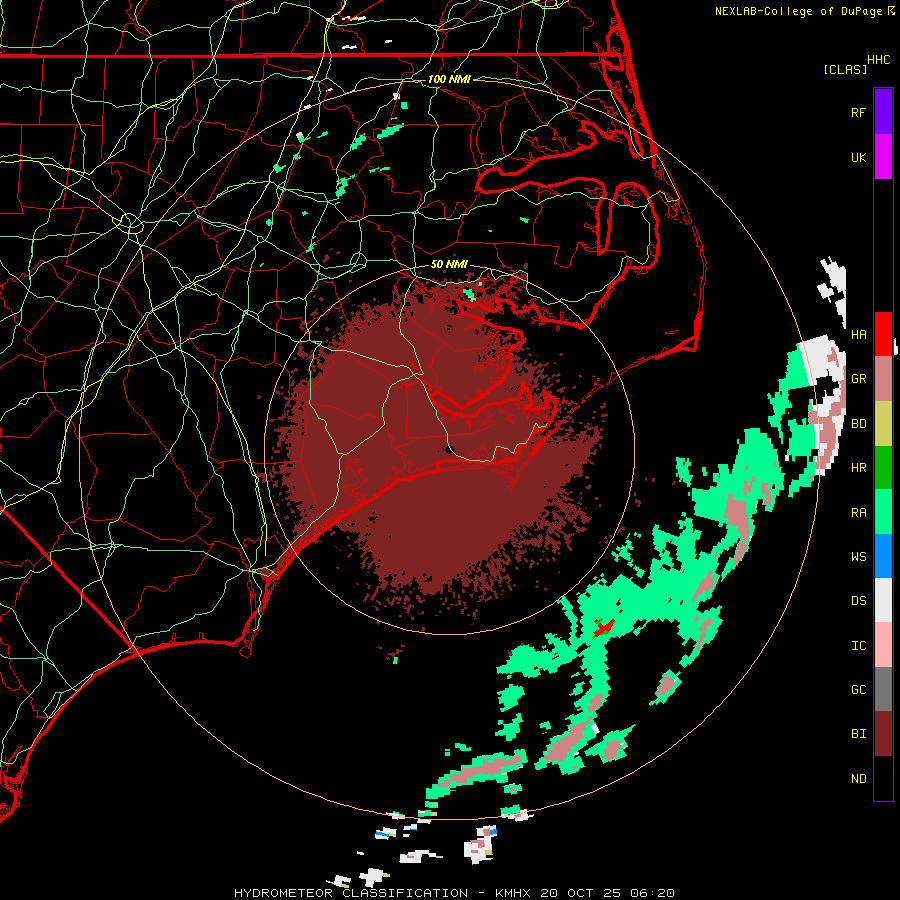The image size is (900, 900).
Task: Click the HA red legend swatch
Action: pos(883,334)
